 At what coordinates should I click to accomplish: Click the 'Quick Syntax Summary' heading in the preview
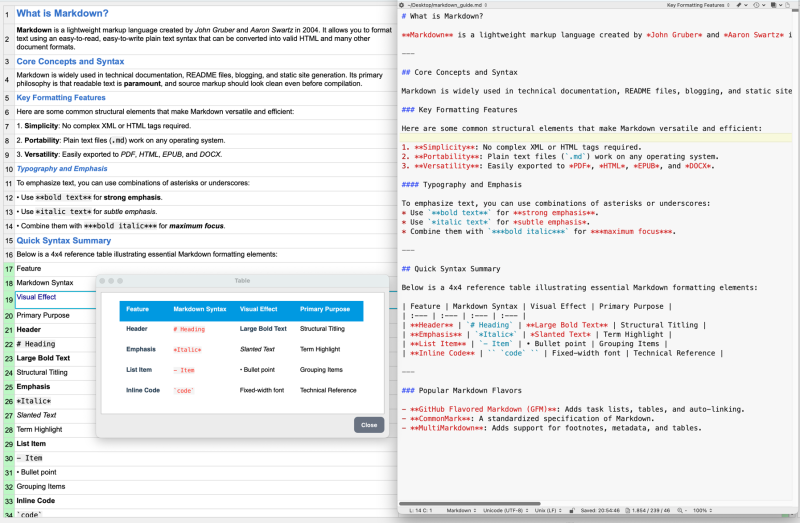(x=63, y=240)
